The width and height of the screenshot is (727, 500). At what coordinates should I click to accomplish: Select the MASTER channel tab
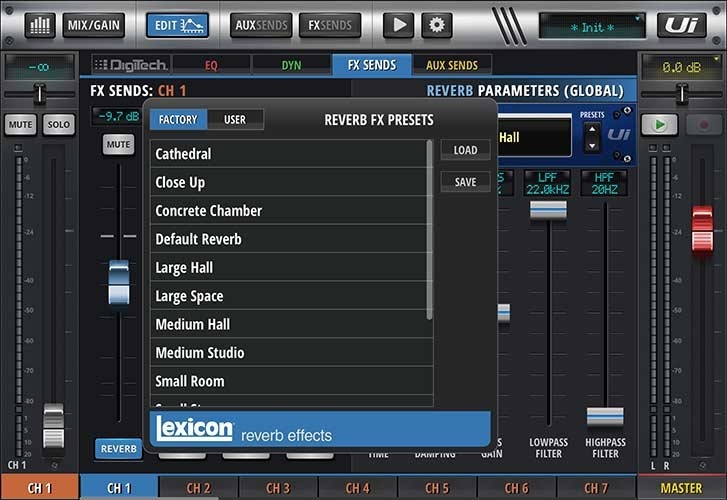coord(682,488)
